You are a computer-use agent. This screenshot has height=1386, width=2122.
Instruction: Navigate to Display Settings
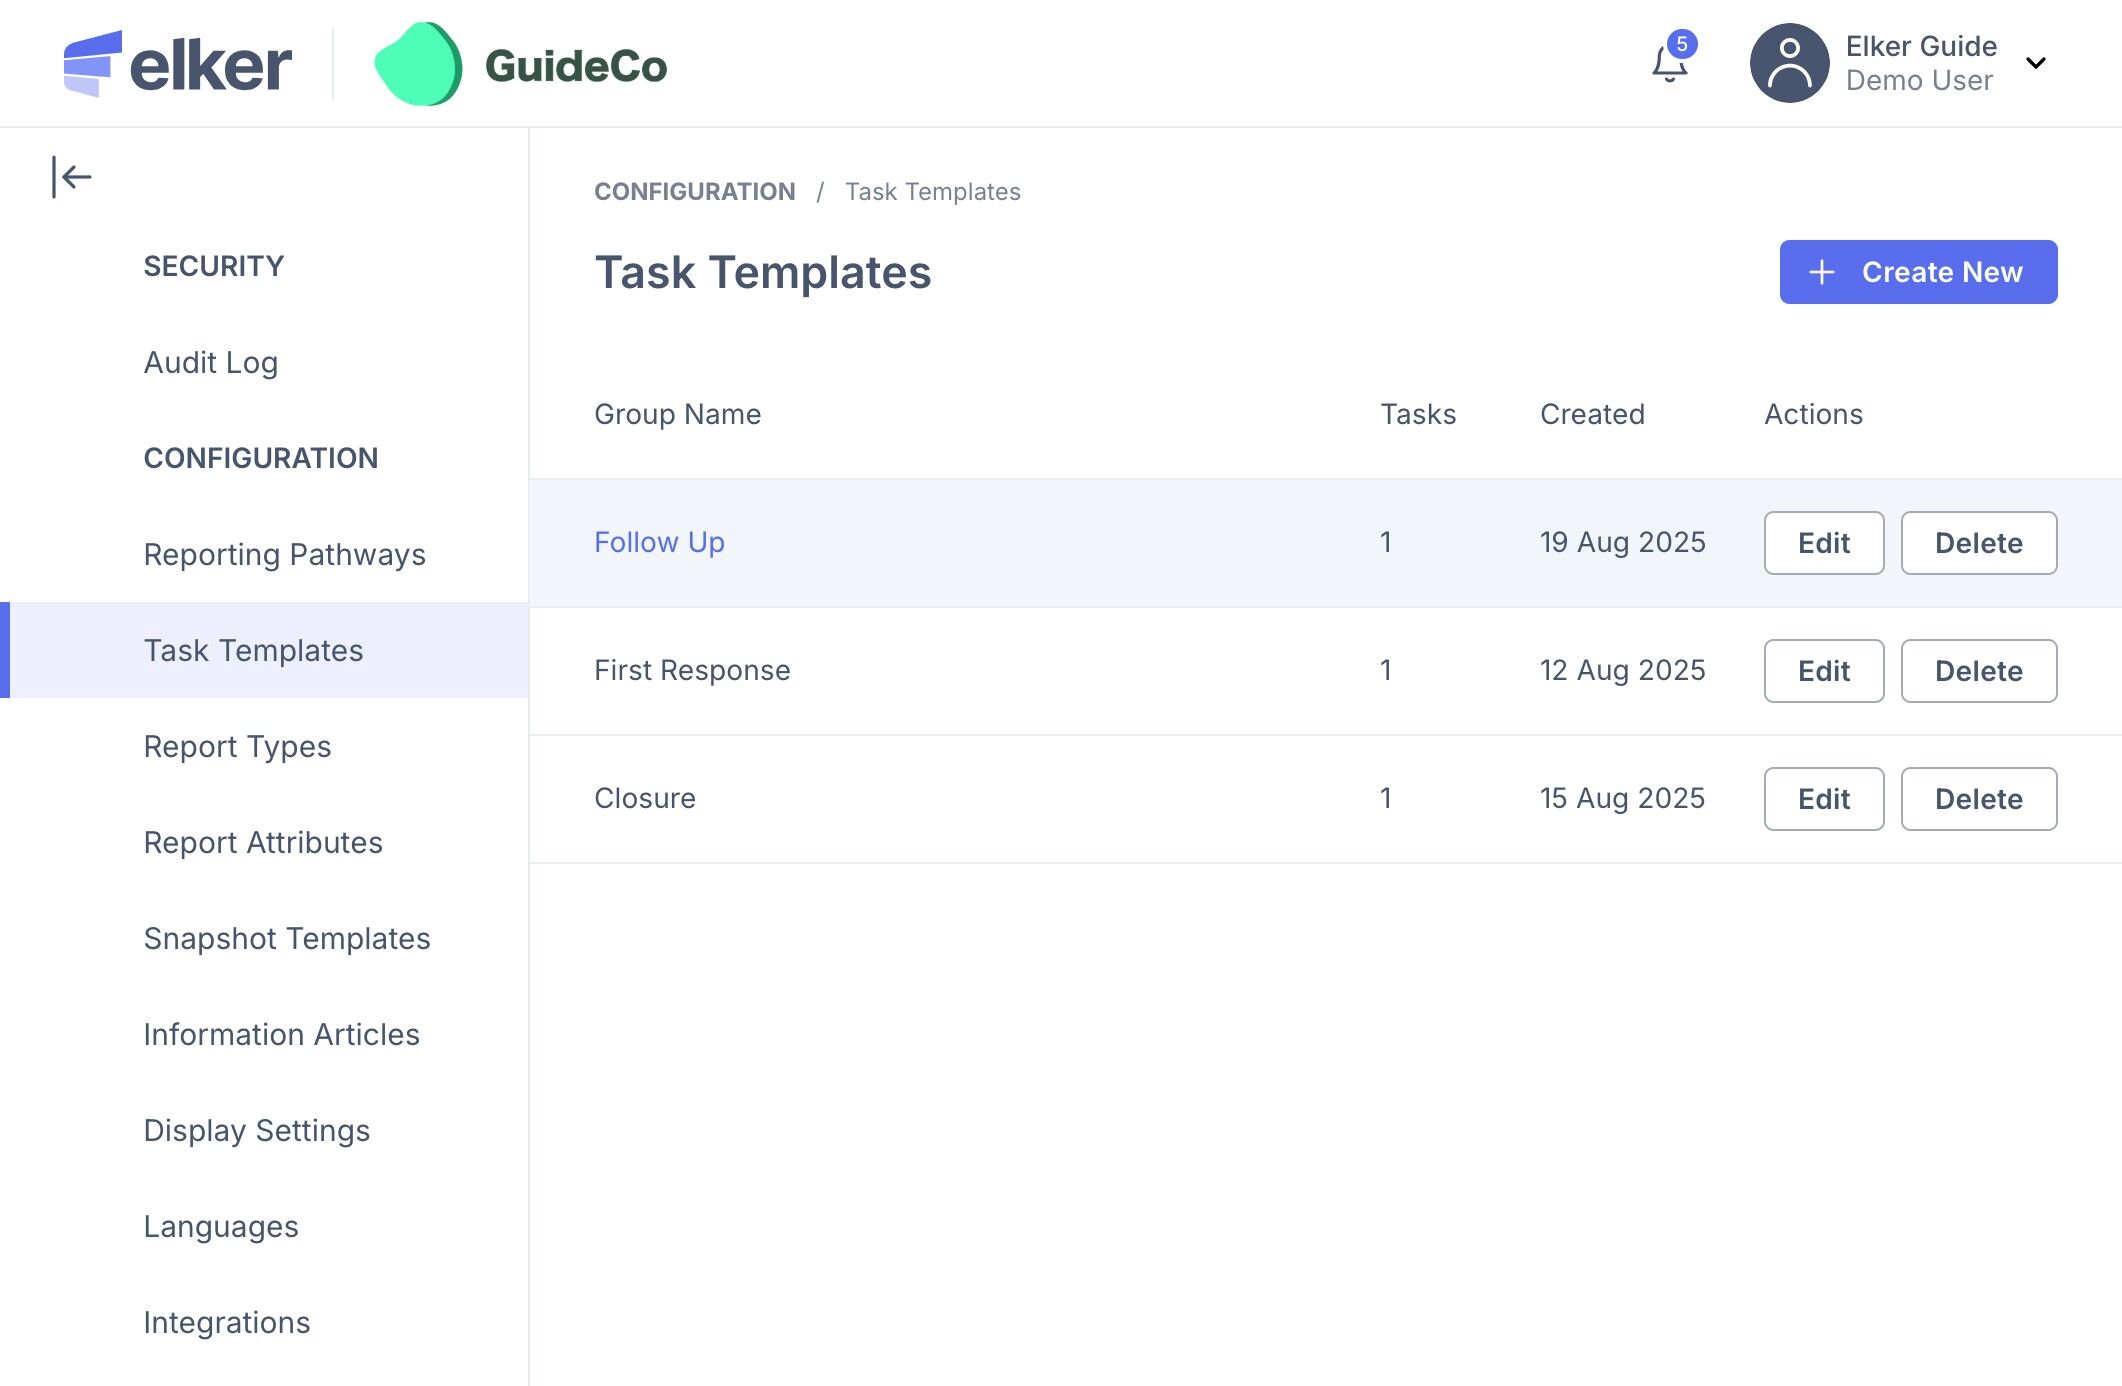(x=256, y=1130)
